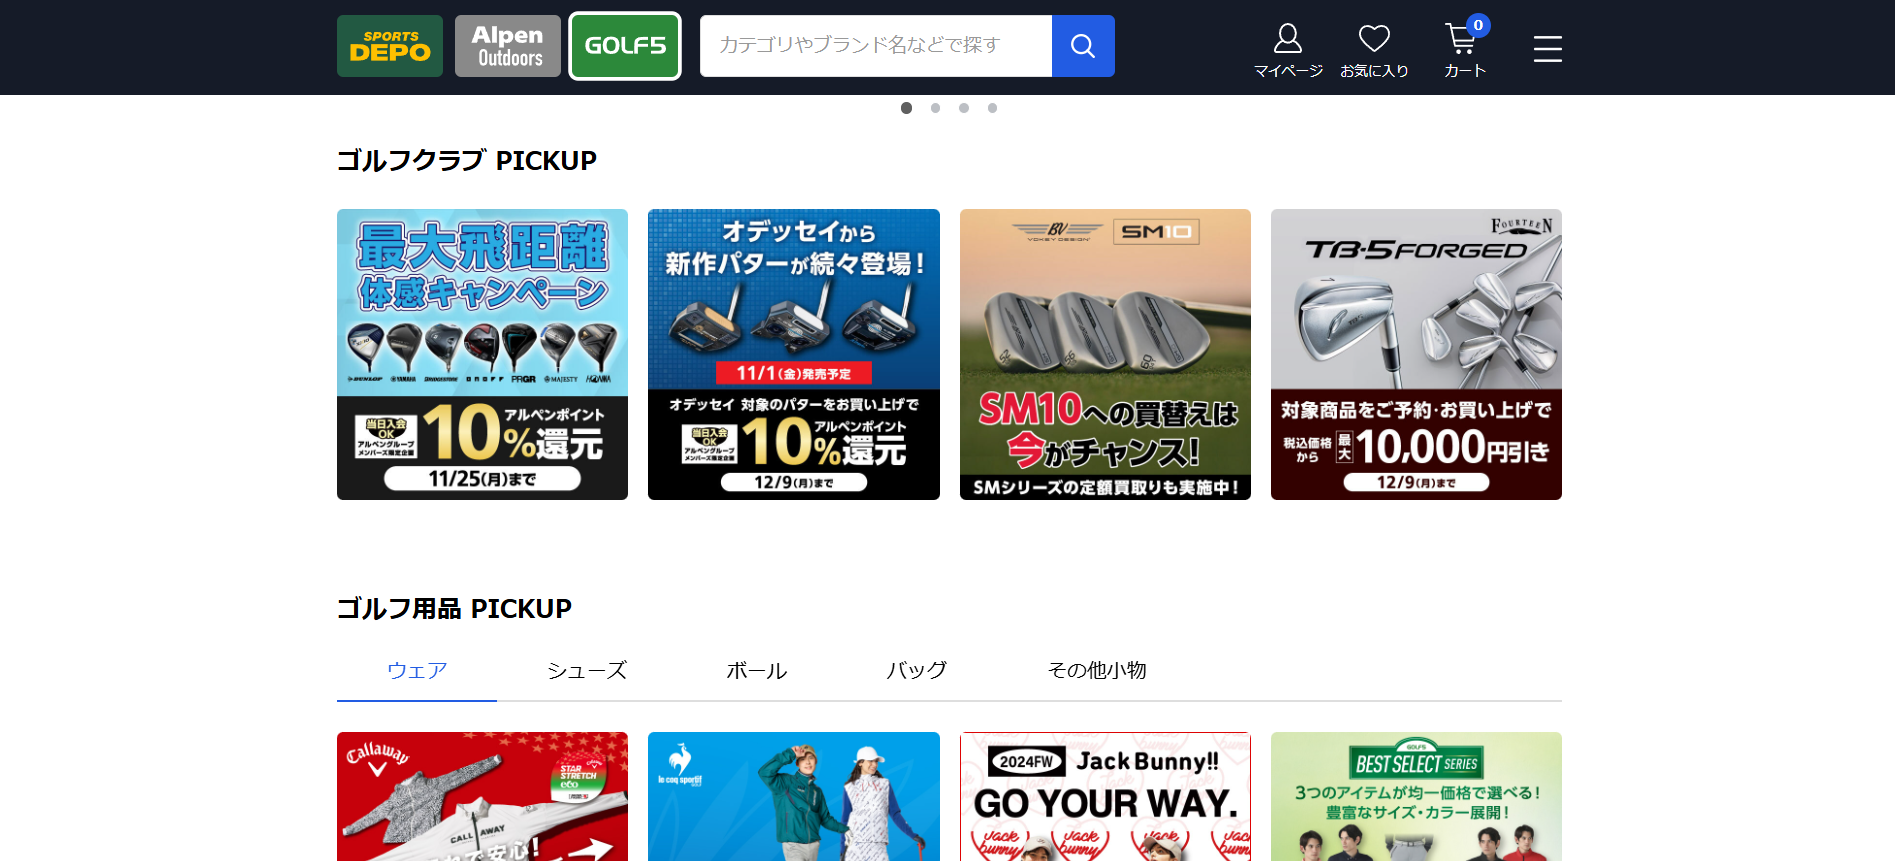The height and width of the screenshot is (861, 1895).
Task: Open the shopping cart
Action: 1464,50
